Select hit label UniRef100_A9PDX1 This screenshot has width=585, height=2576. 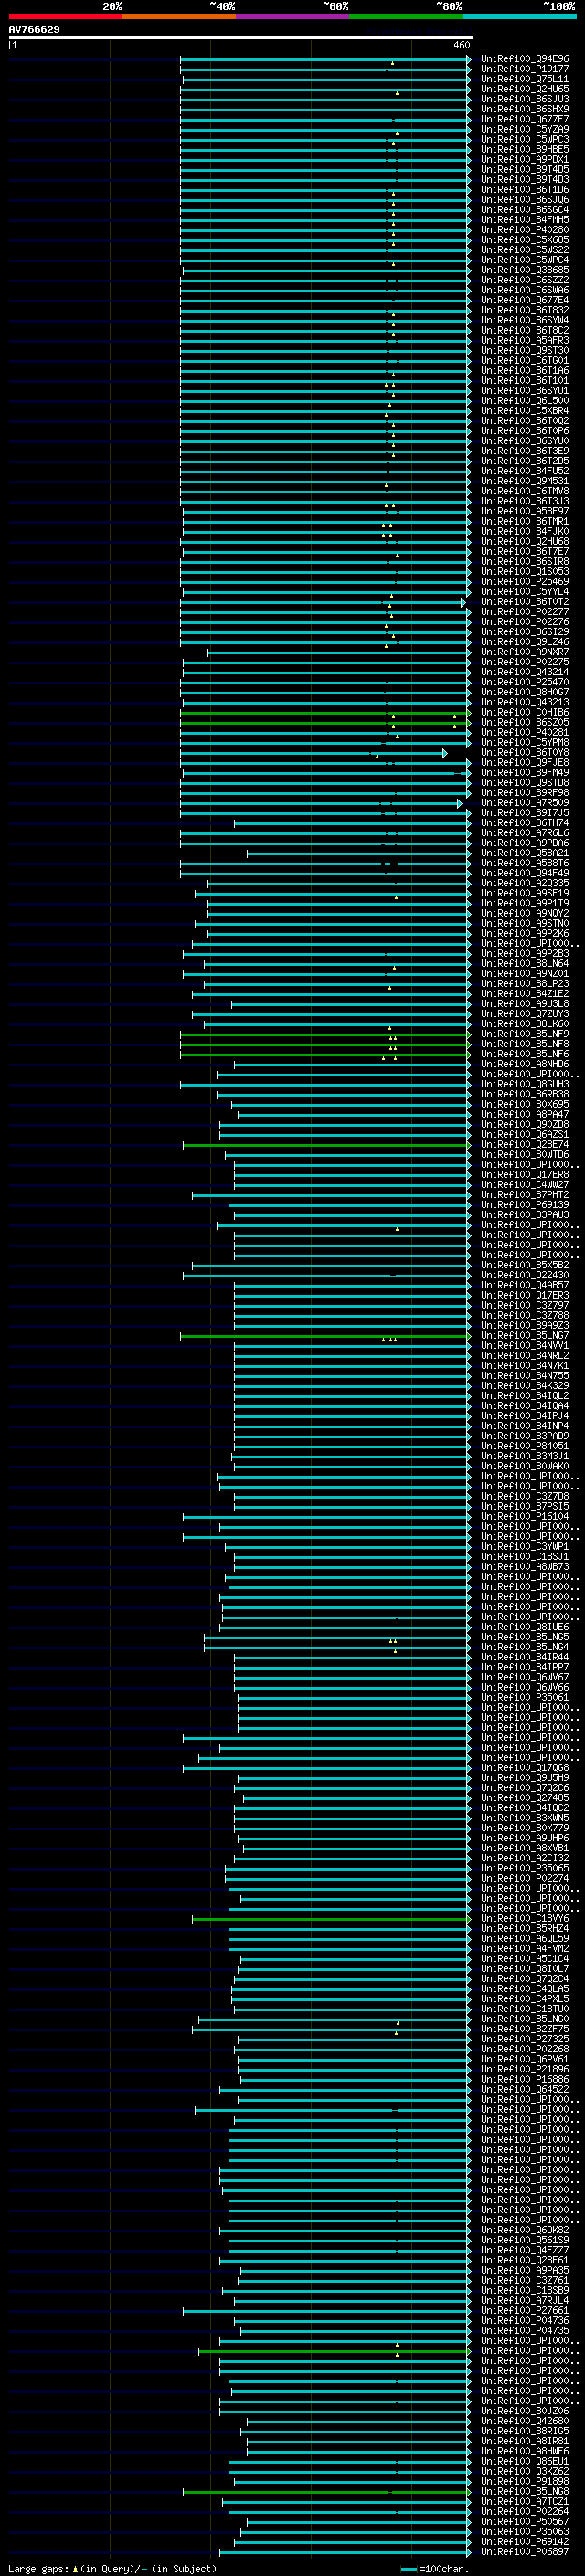point(525,160)
